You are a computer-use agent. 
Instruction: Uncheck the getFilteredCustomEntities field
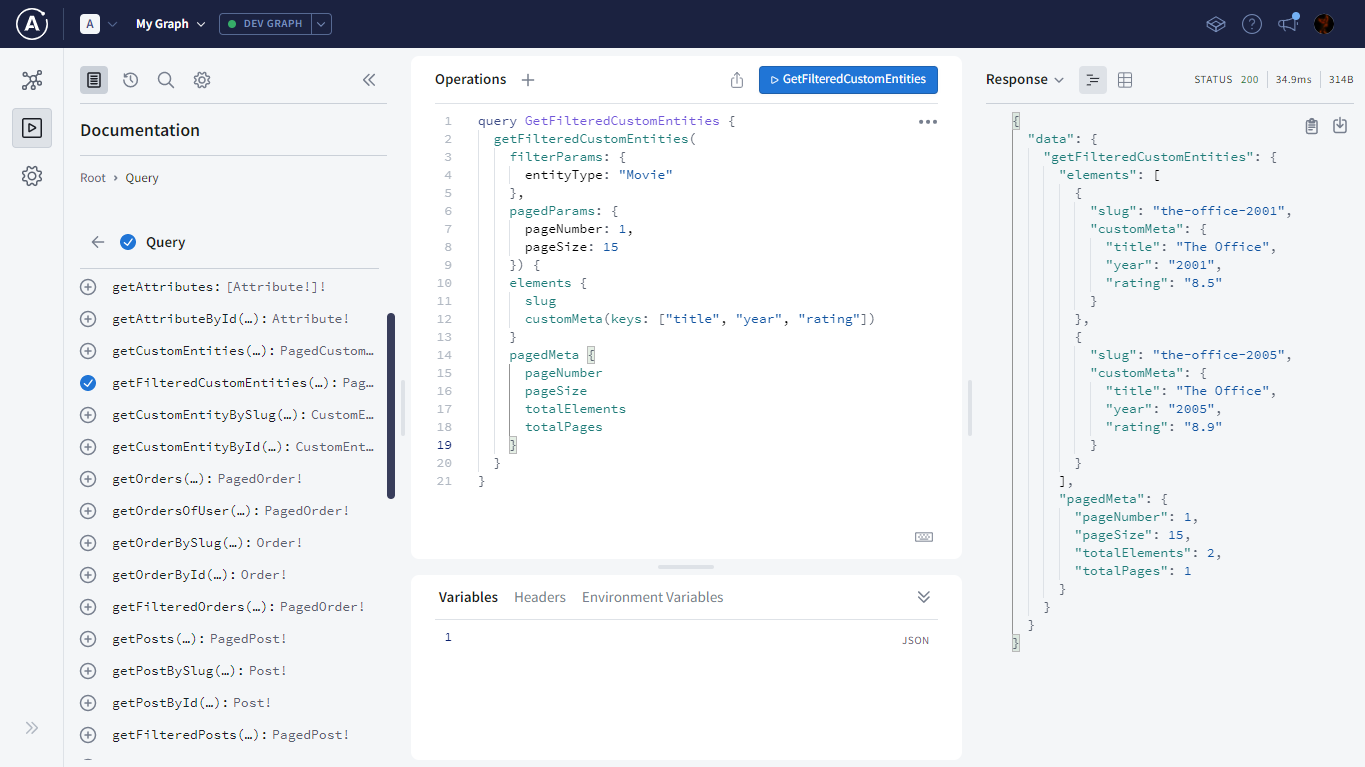pyautogui.click(x=88, y=383)
